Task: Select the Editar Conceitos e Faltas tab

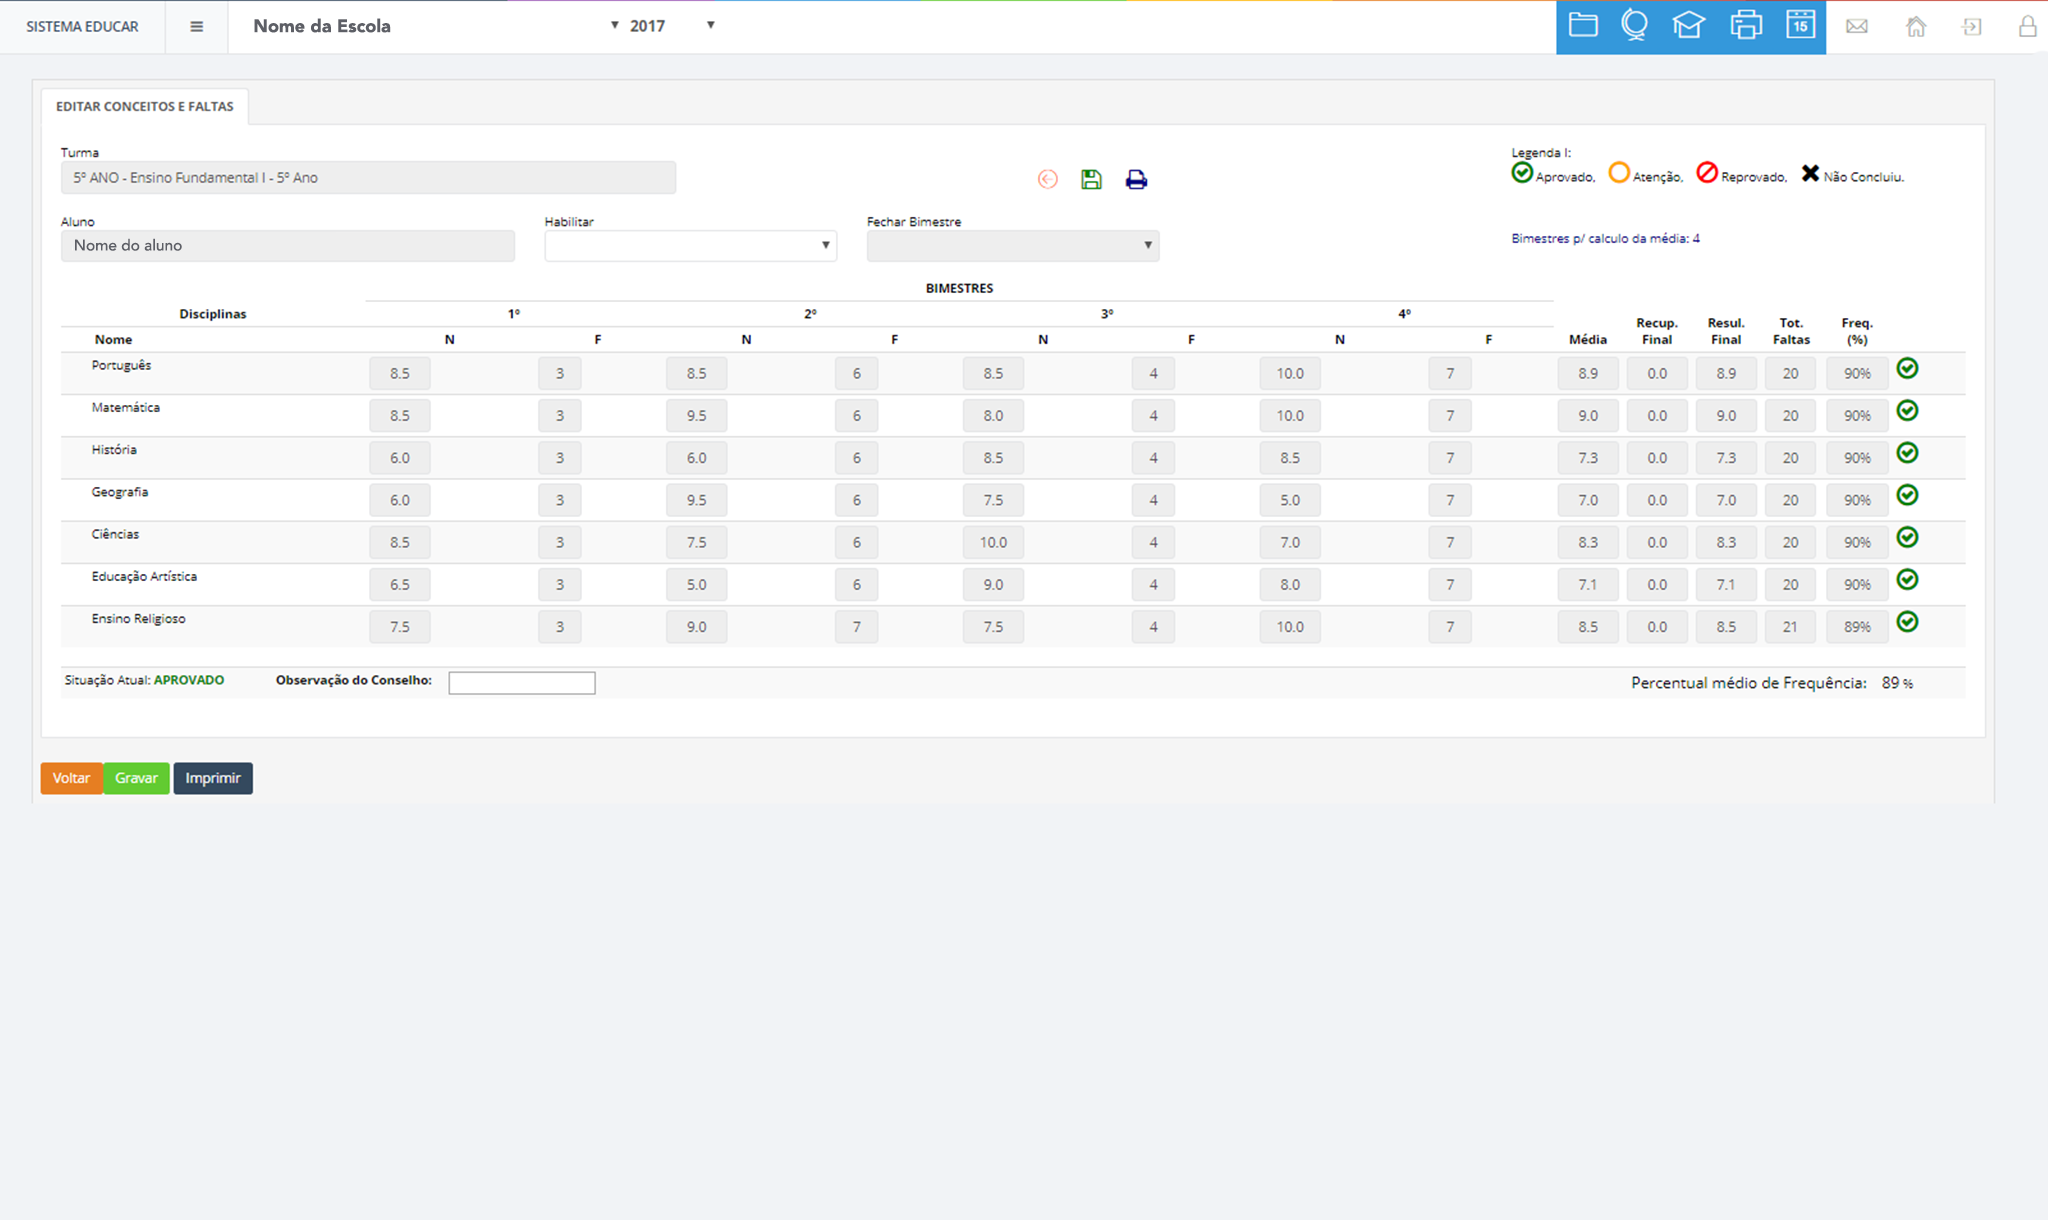Action: pos(145,106)
